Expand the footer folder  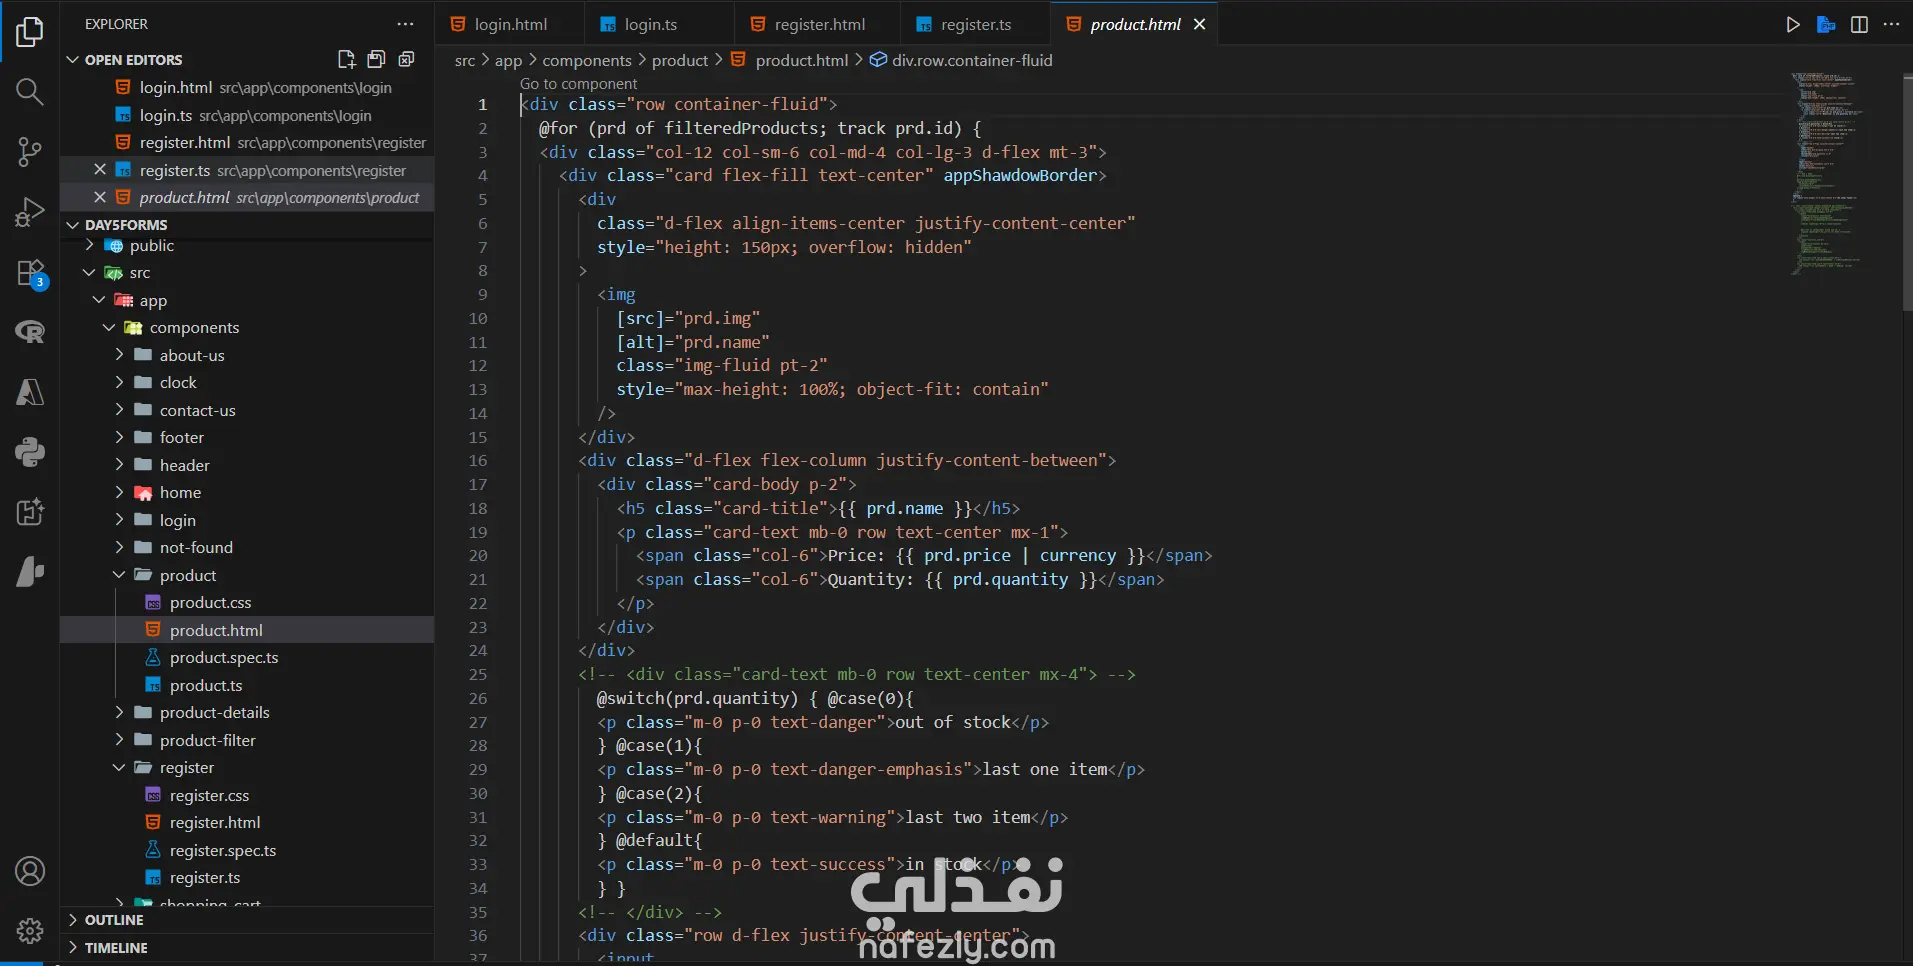(119, 437)
